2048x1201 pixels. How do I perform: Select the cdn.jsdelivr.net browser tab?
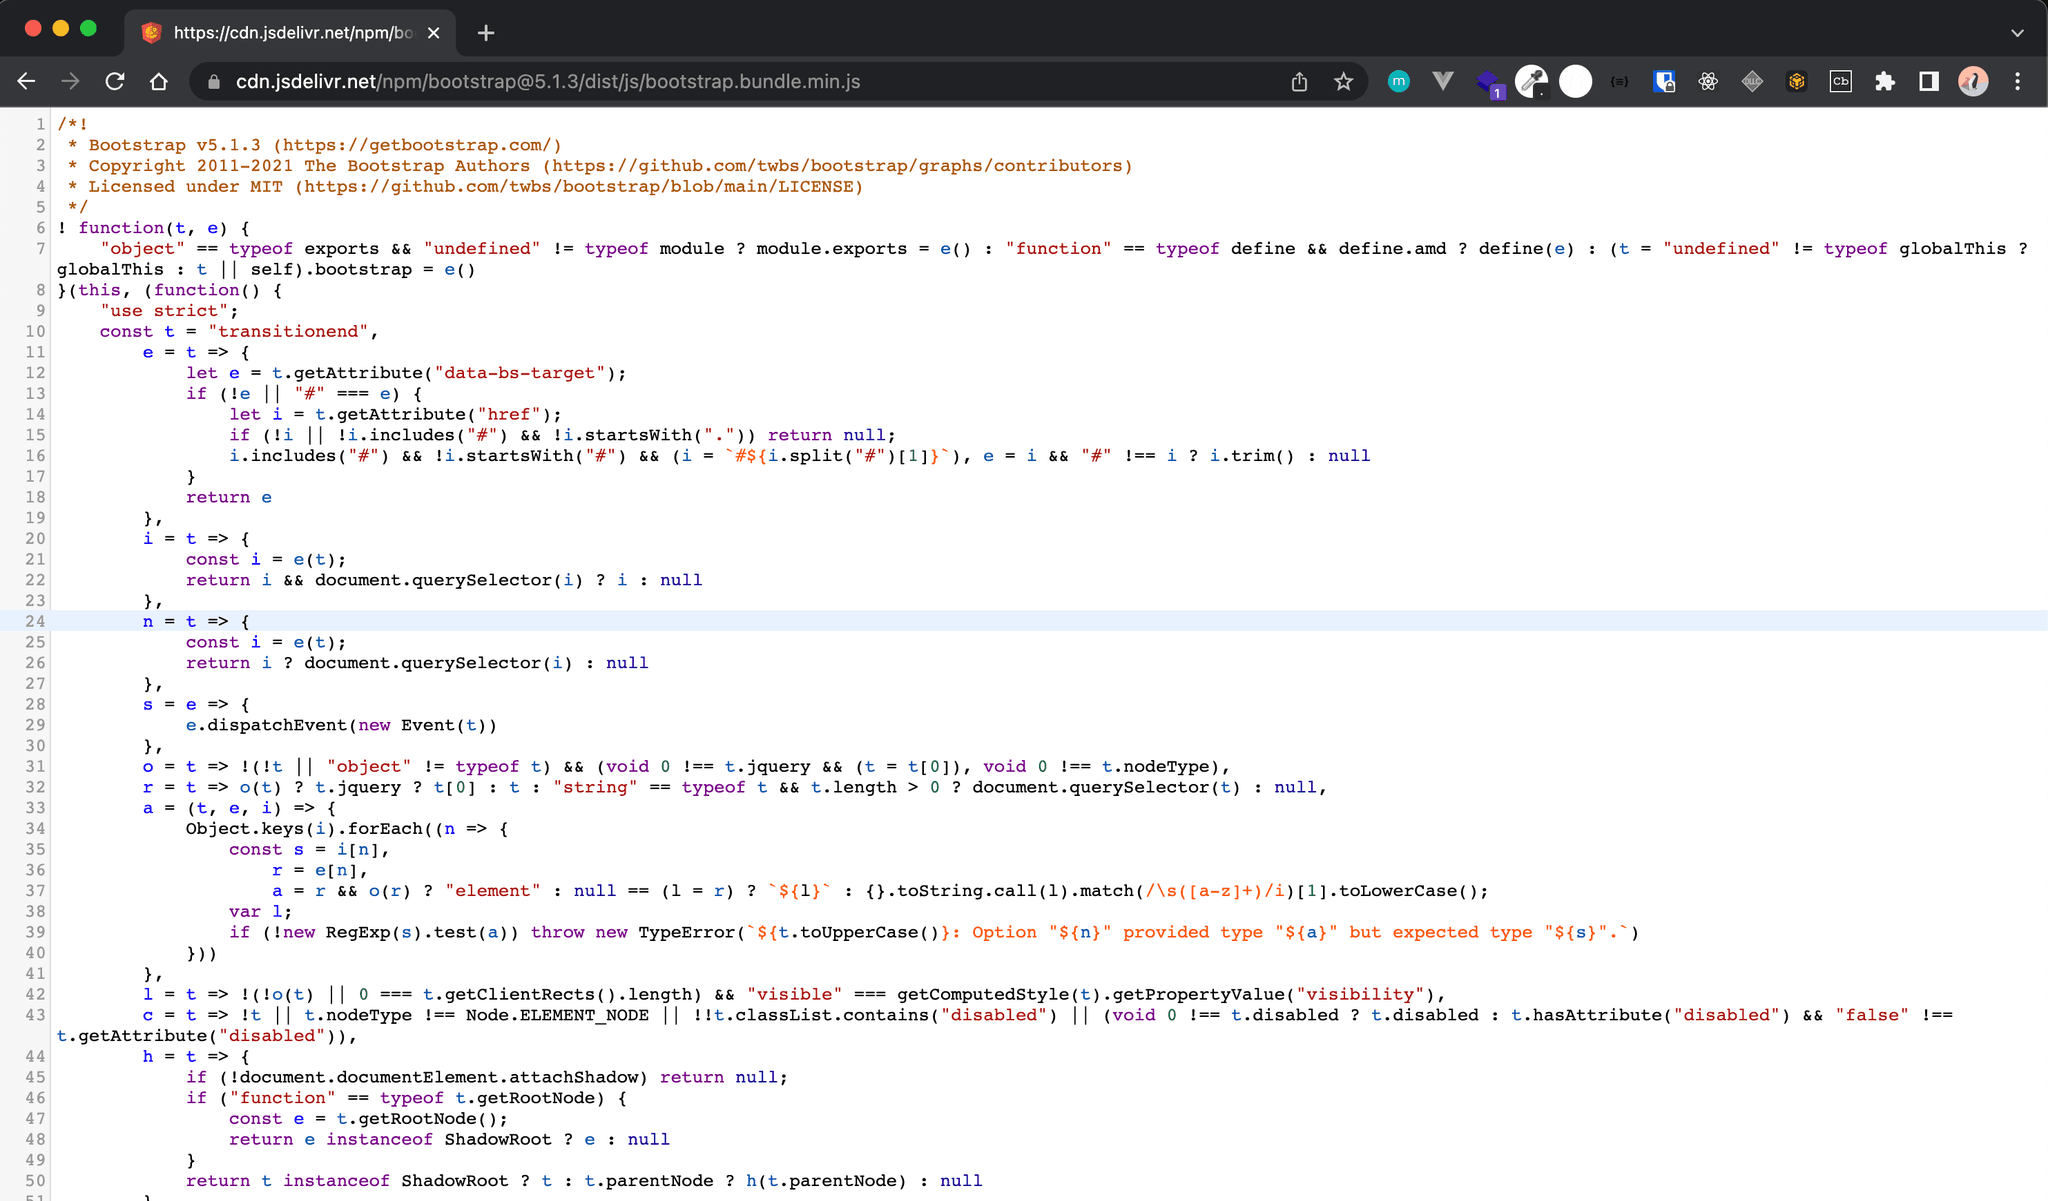290,33
